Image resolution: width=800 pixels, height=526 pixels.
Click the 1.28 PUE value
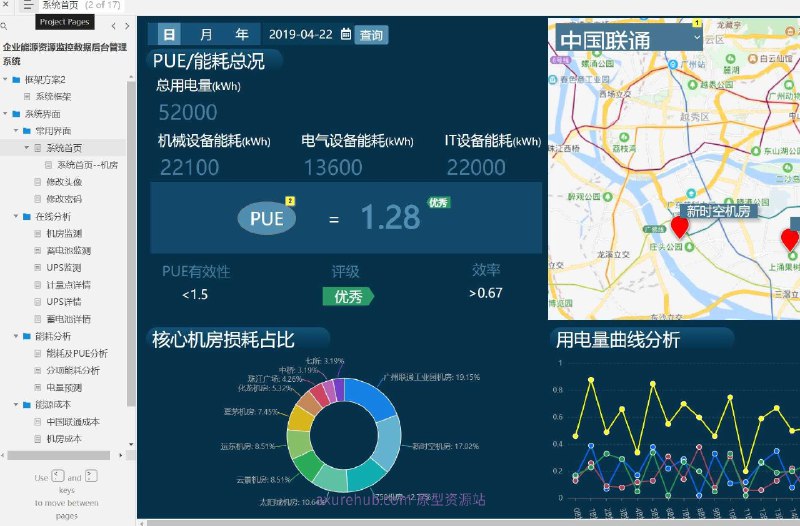pyautogui.click(x=390, y=217)
